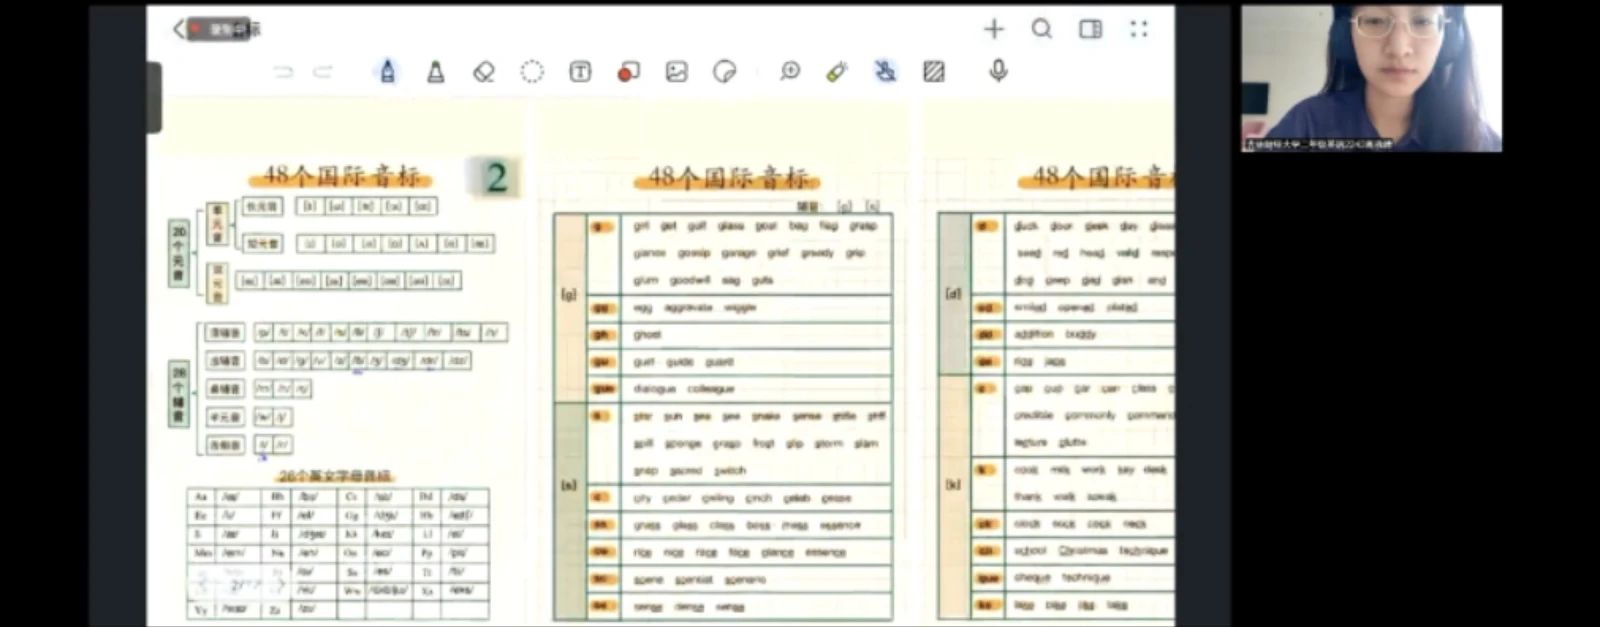Click the redo arrow
Image resolution: width=1600 pixels, height=627 pixels.
pyautogui.click(x=322, y=72)
